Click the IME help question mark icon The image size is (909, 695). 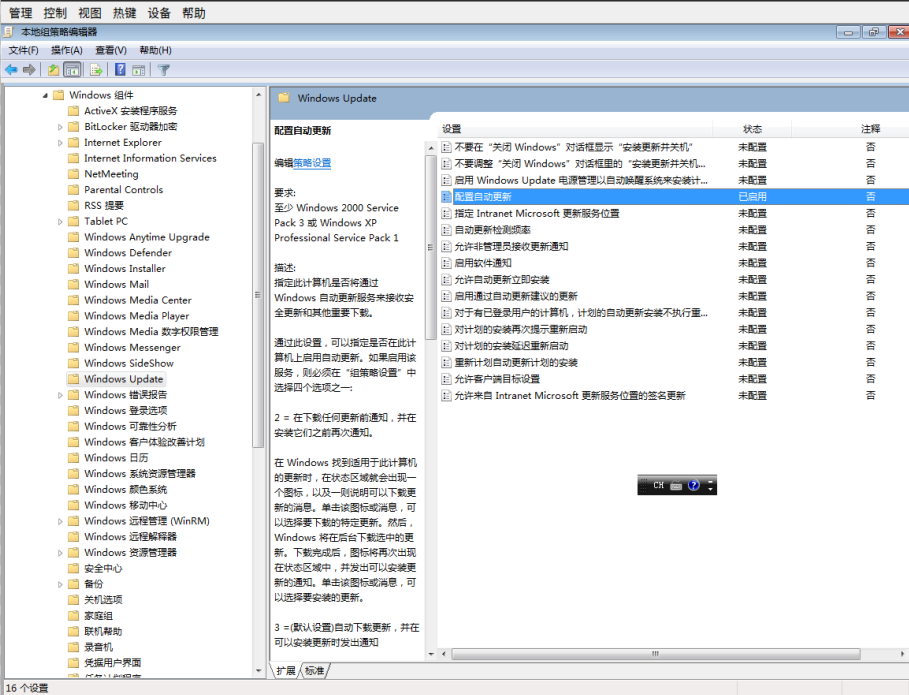pyautogui.click(x=693, y=485)
